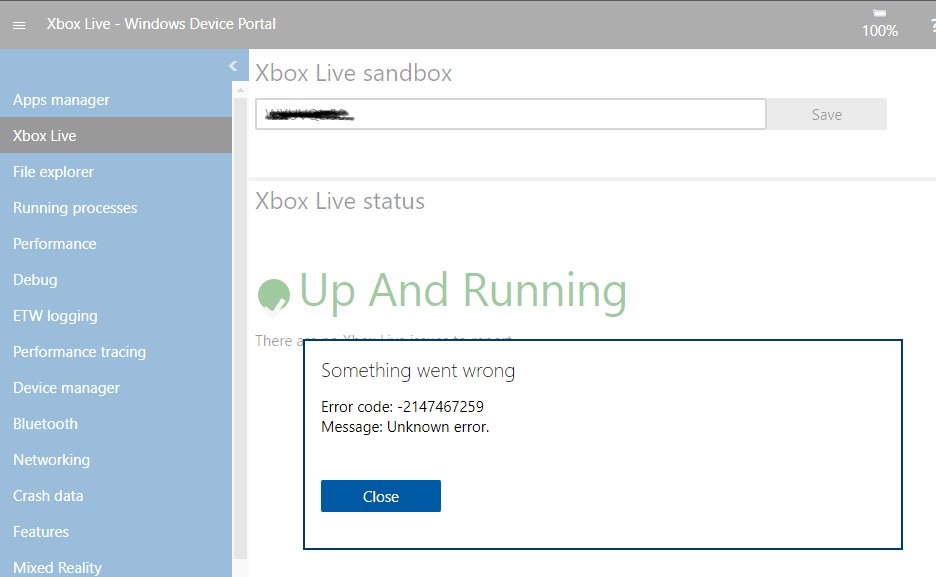Open Mixed Reality page
936x577 pixels.
pyautogui.click(x=116, y=567)
